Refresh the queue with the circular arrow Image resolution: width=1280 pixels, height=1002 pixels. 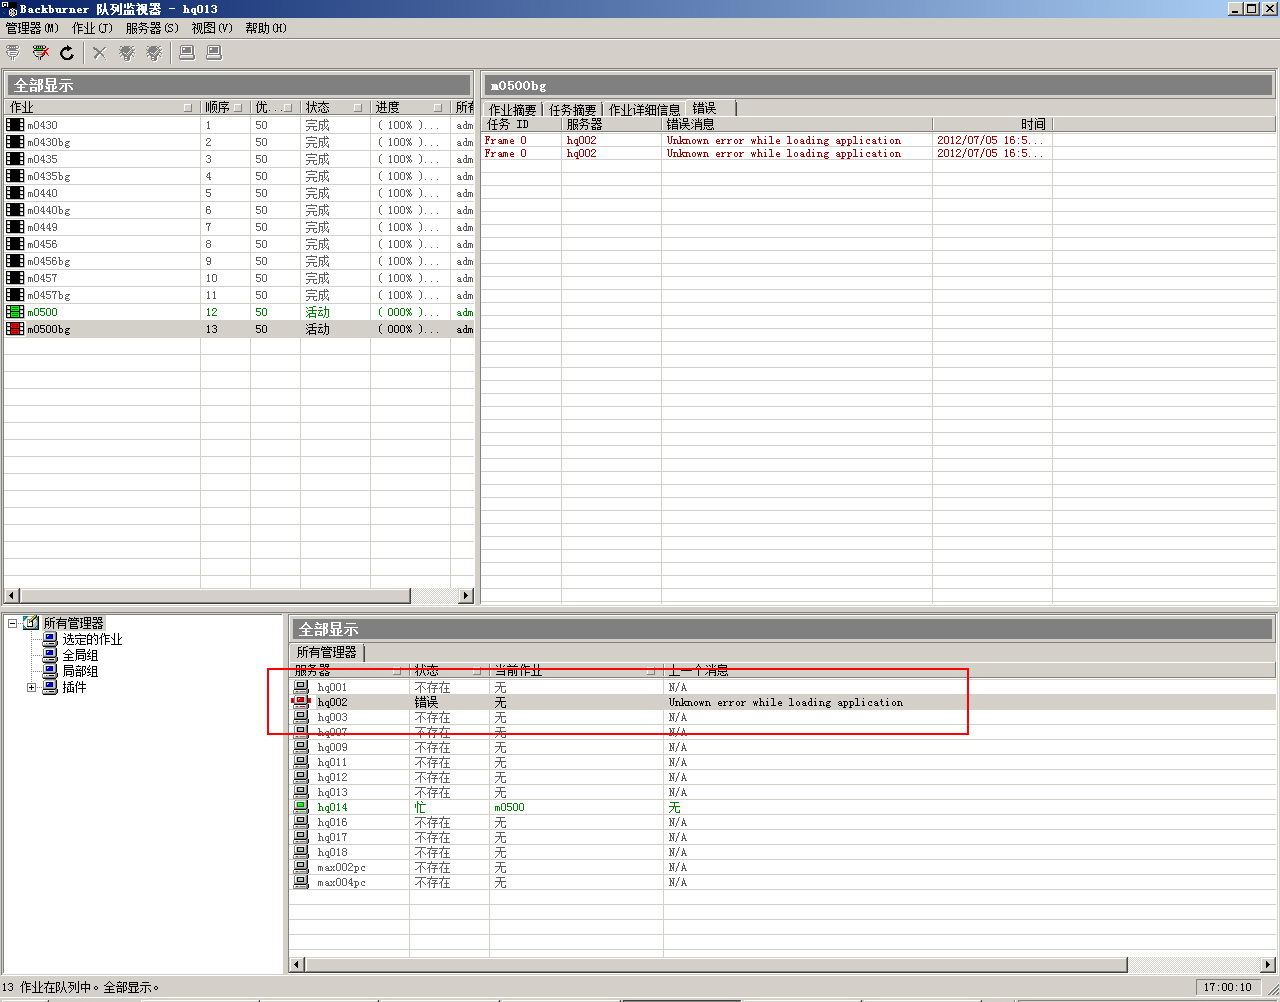tap(67, 53)
